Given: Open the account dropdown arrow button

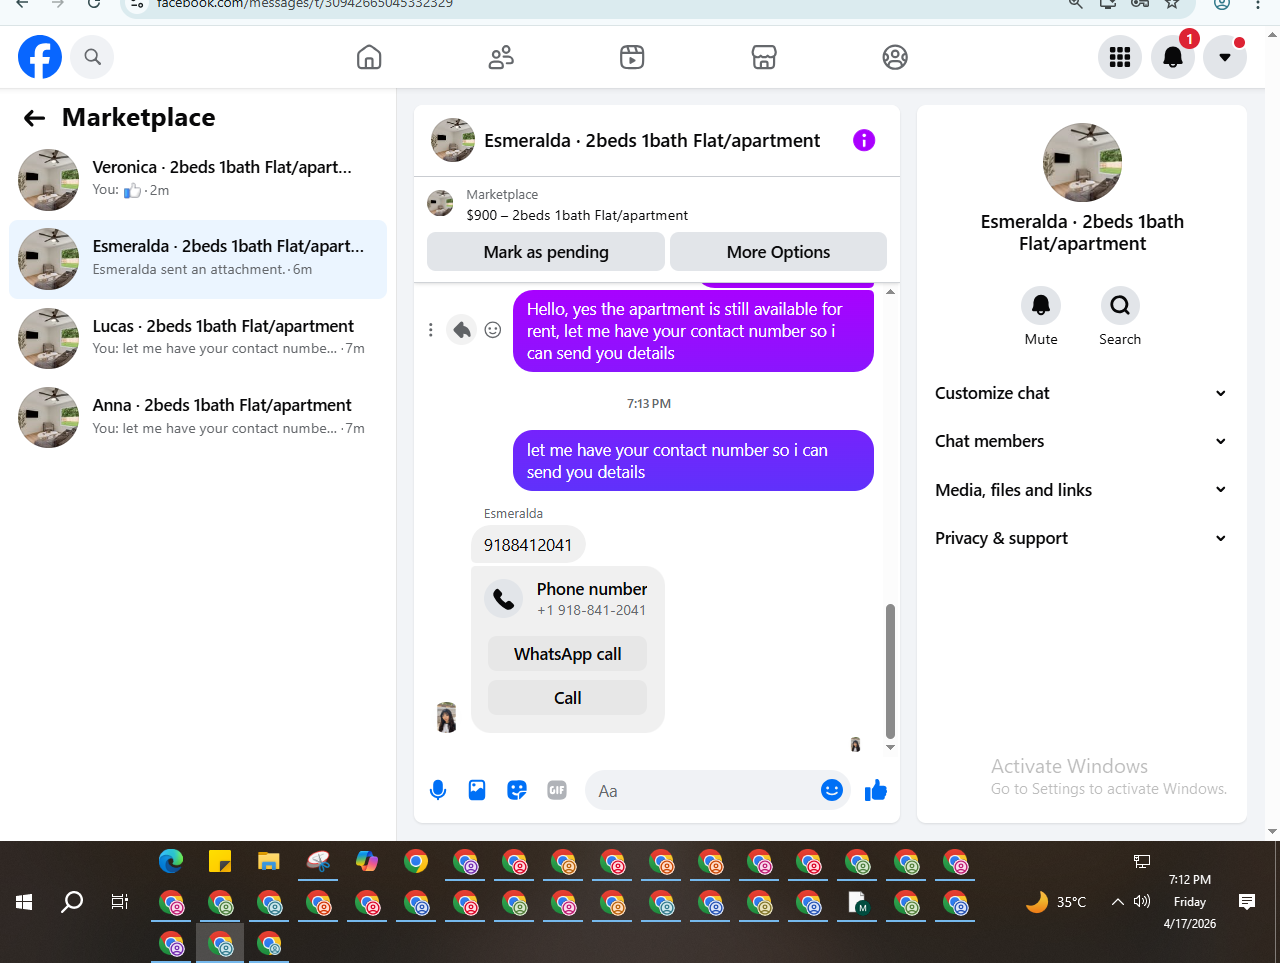Looking at the screenshot, I should pyautogui.click(x=1225, y=57).
